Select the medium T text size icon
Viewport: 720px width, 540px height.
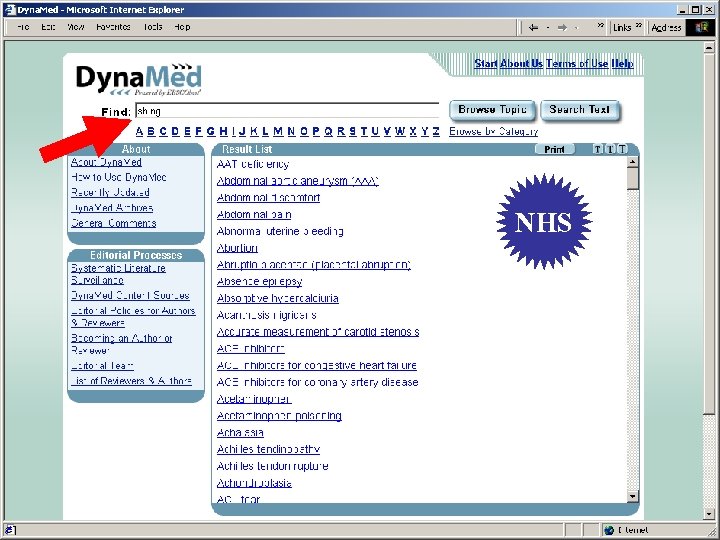point(610,149)
